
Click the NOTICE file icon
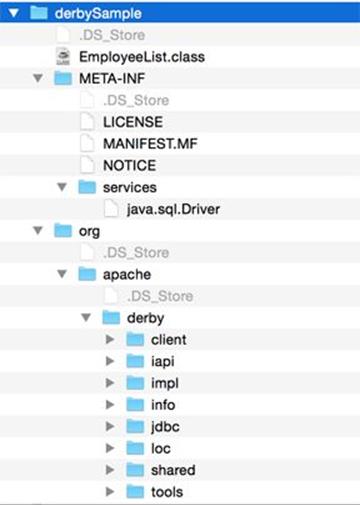click(x=87, y=165)
